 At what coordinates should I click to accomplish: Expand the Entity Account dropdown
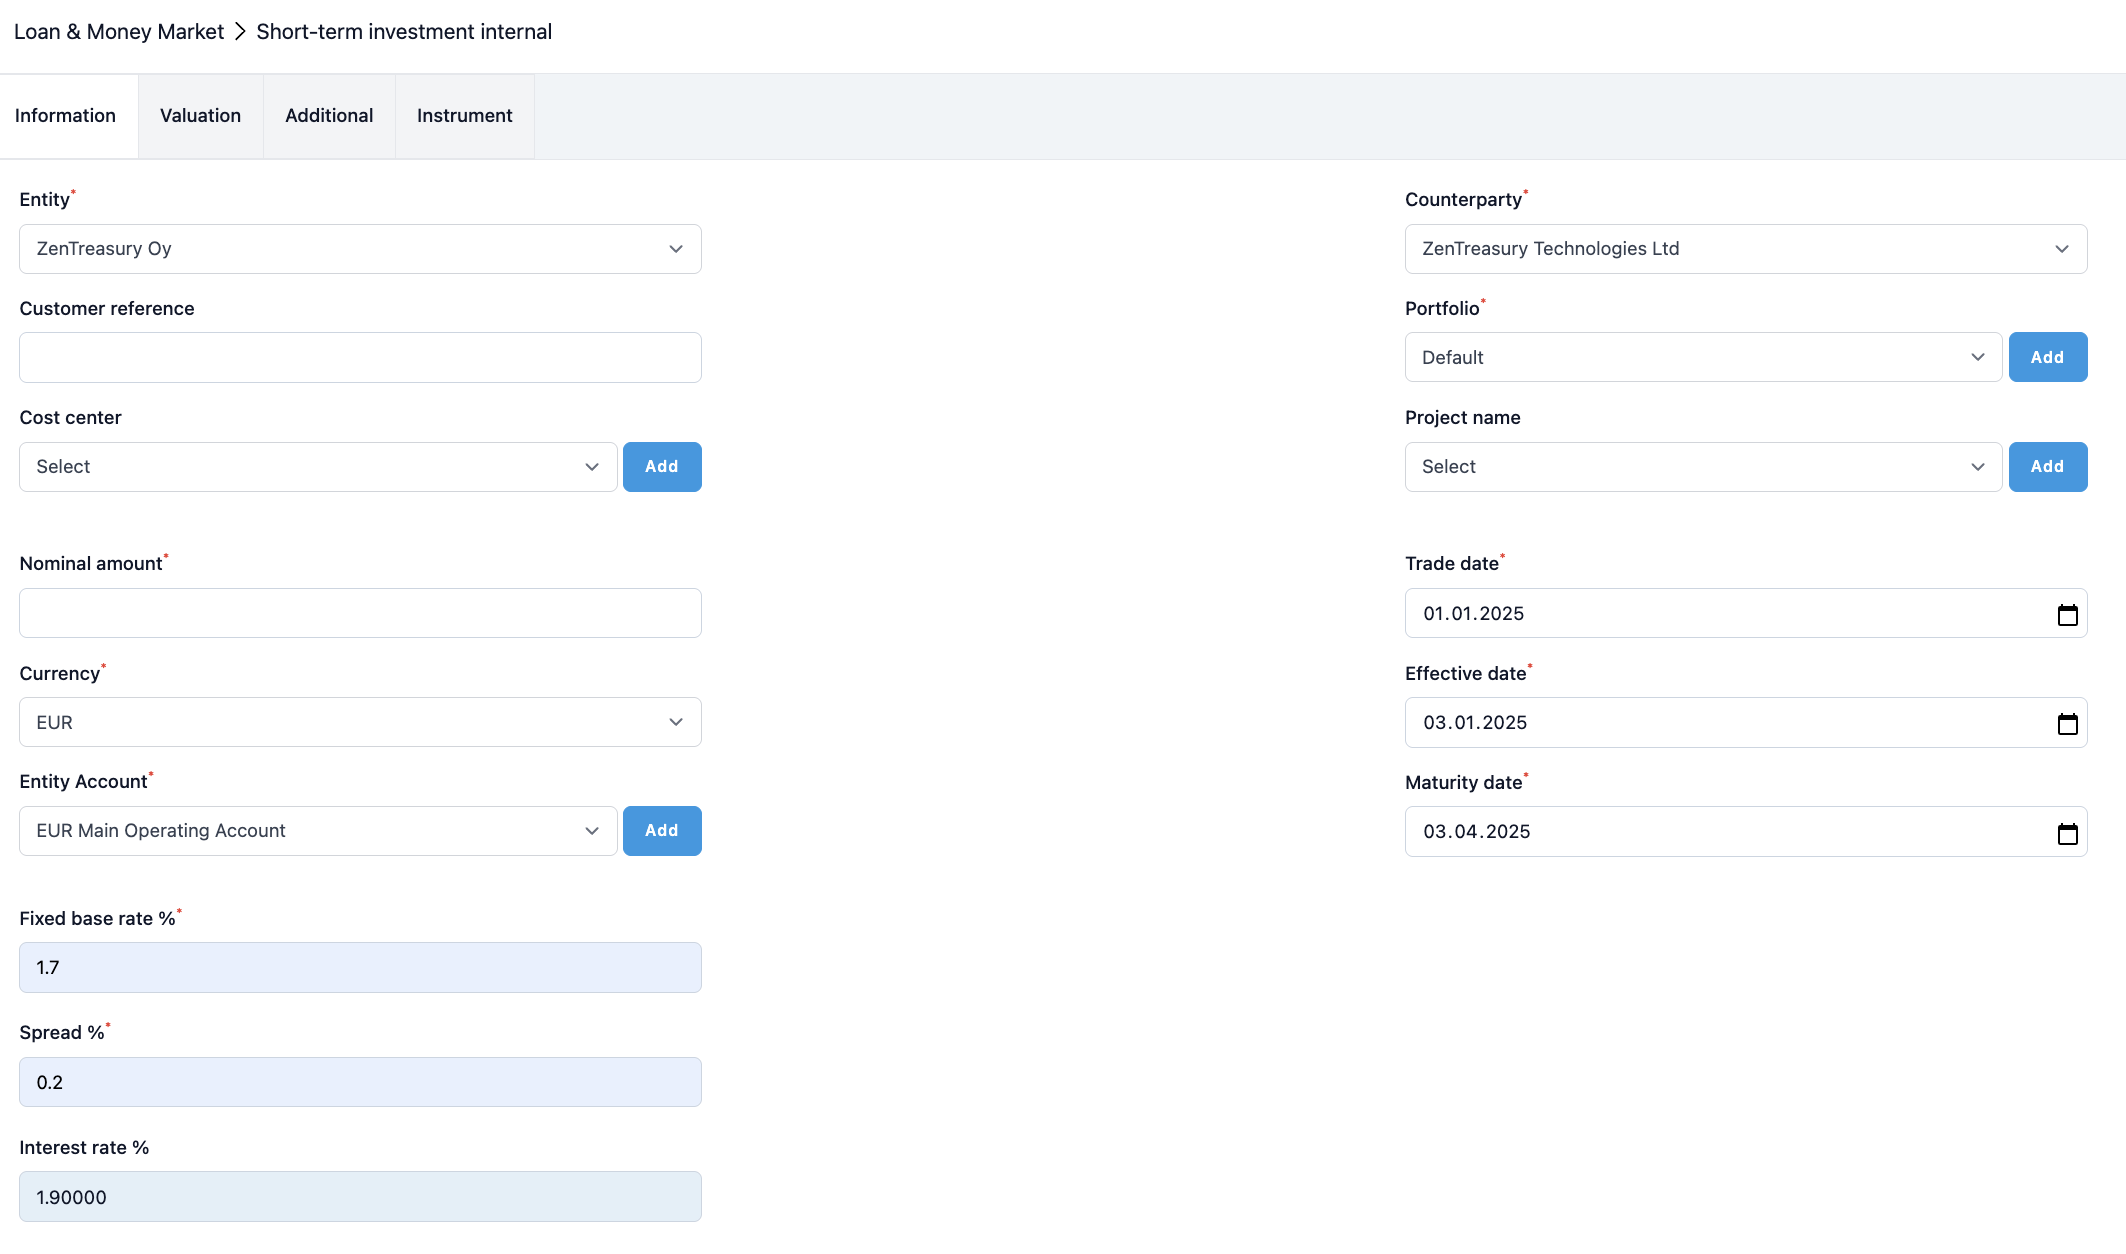coord(317,831)
